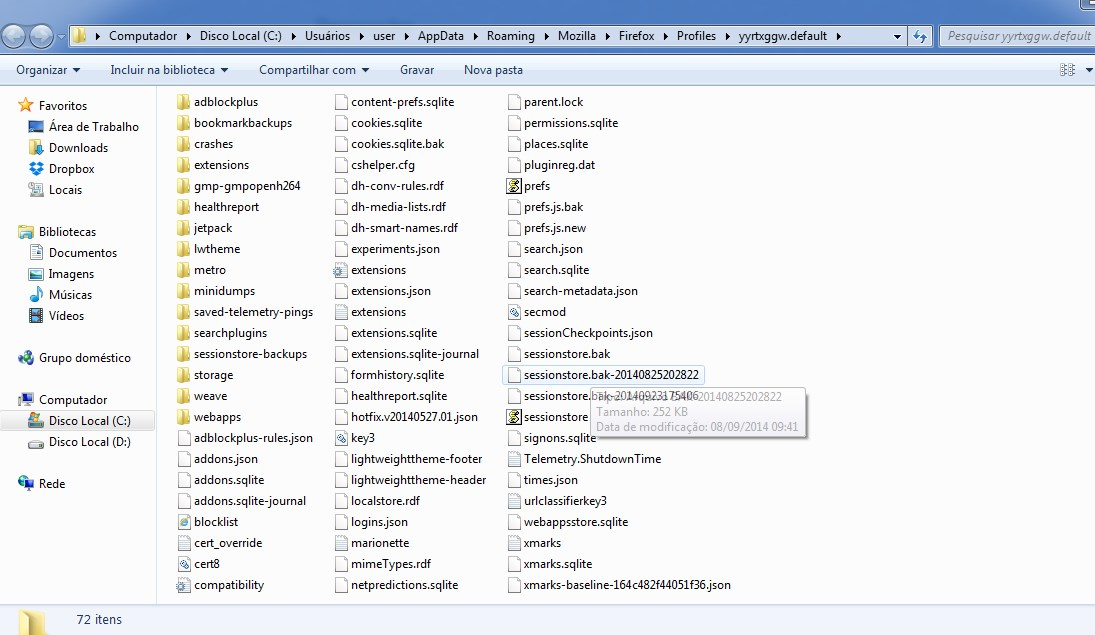
Task: Select Bibliotecas in navigation pane
Action: [67, 231]
